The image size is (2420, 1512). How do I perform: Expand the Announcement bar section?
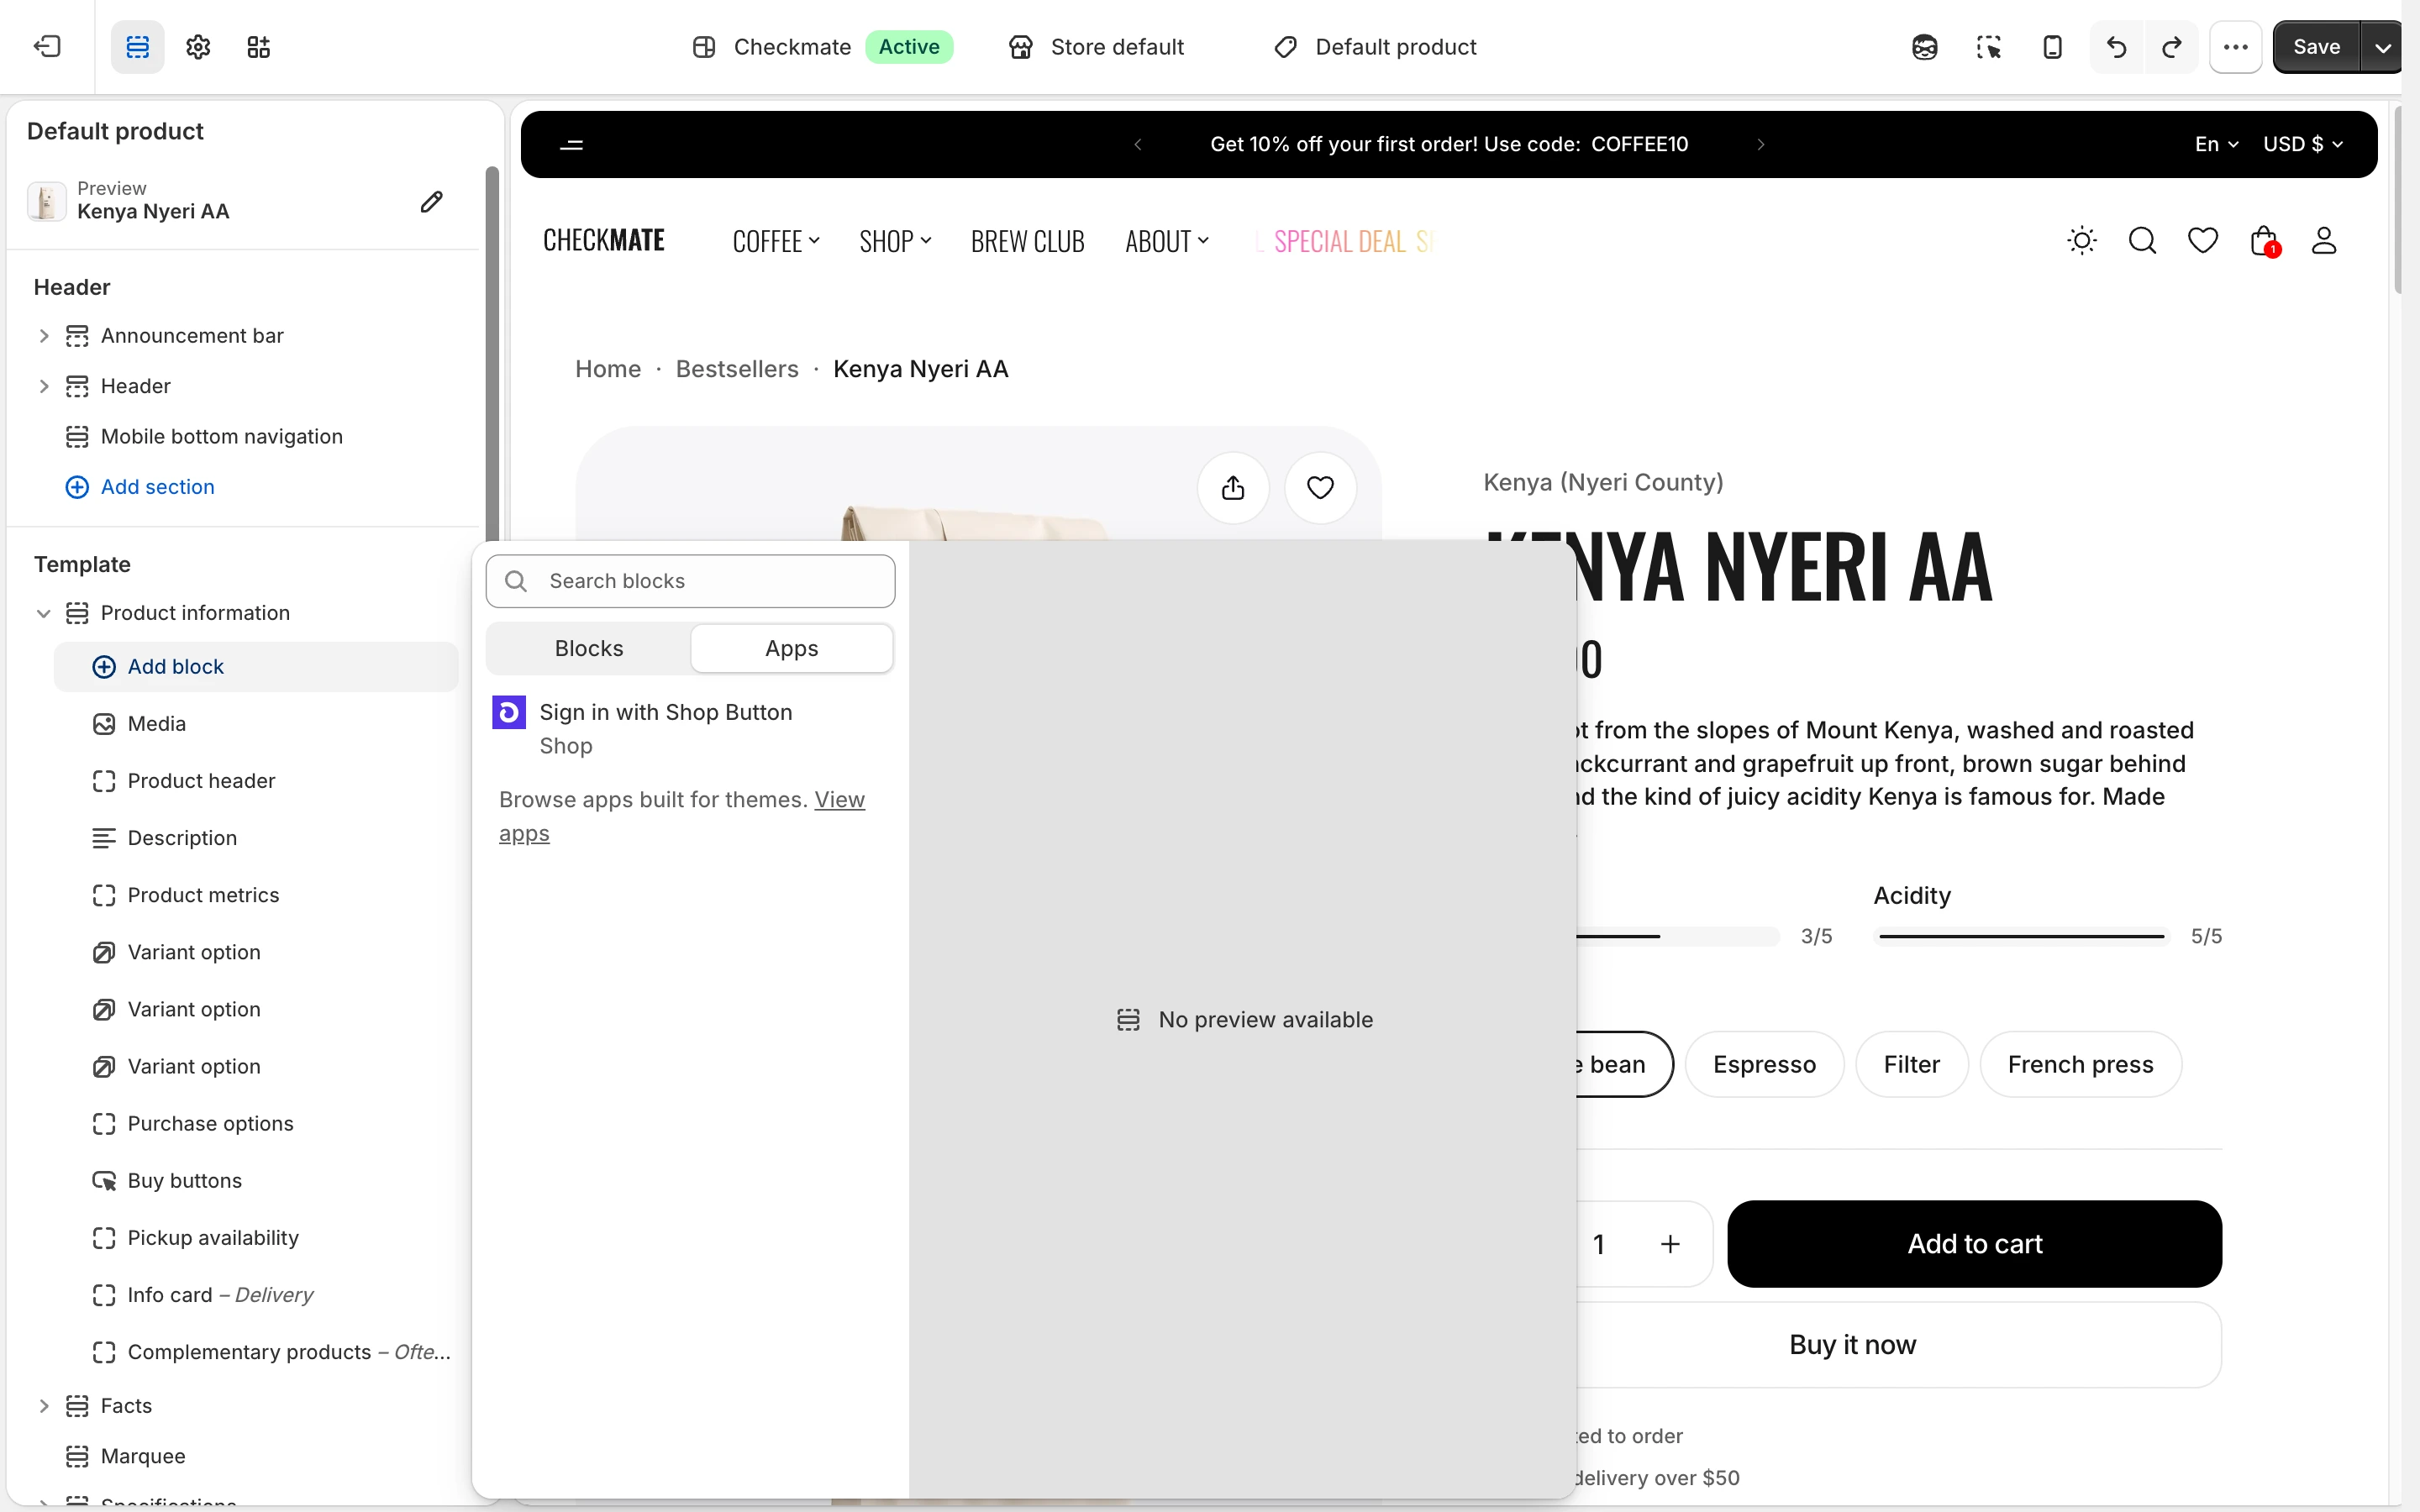[43, 336]
